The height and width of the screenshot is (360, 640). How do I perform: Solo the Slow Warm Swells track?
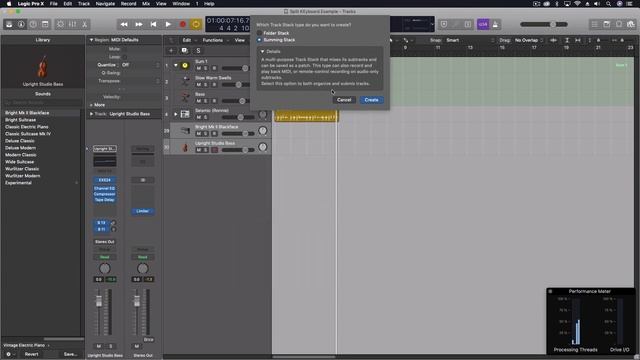(206, 84)
